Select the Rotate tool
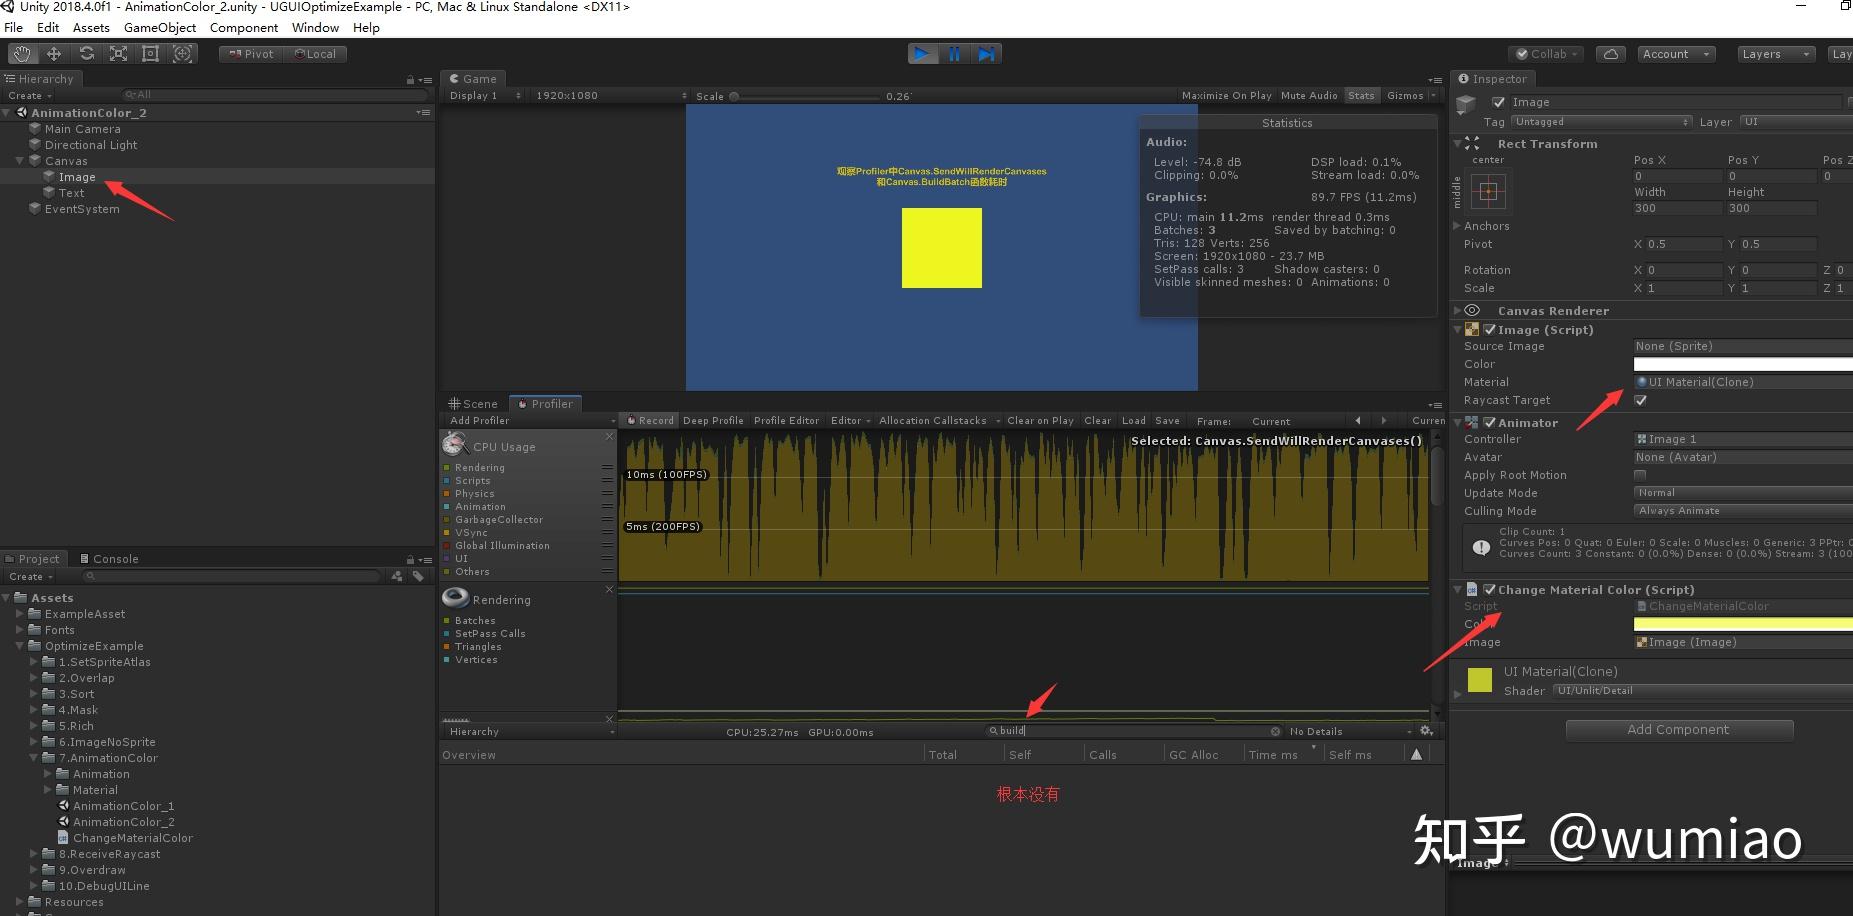 click(87, 53)
